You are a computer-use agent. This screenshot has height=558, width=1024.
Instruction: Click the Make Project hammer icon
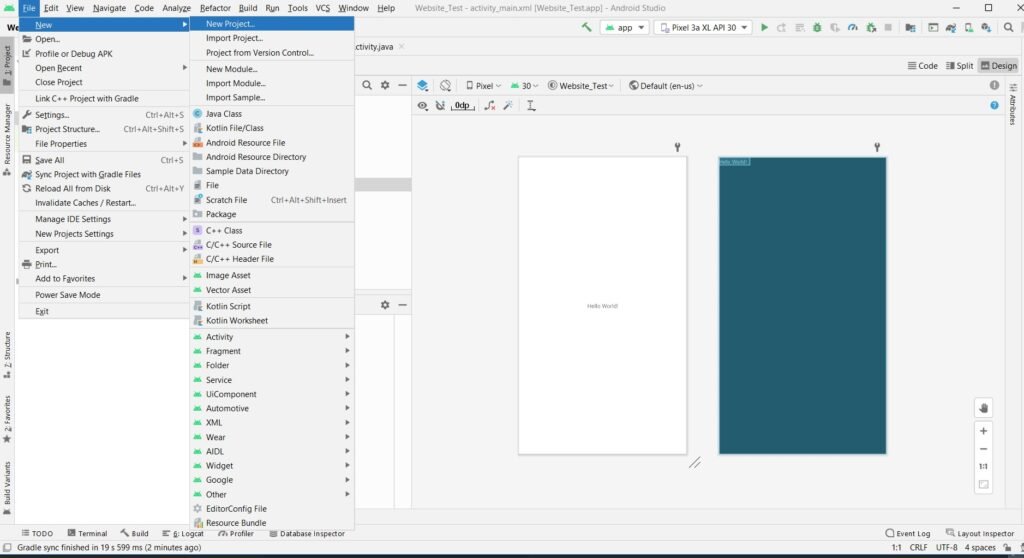point(586,27)
